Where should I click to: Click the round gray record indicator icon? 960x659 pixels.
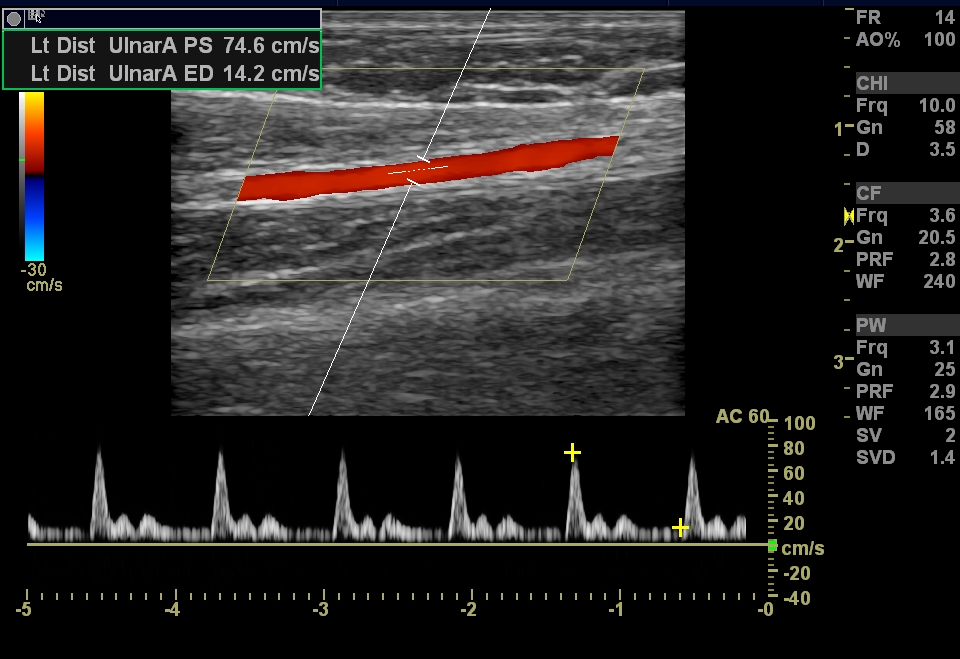pos(14,18)
